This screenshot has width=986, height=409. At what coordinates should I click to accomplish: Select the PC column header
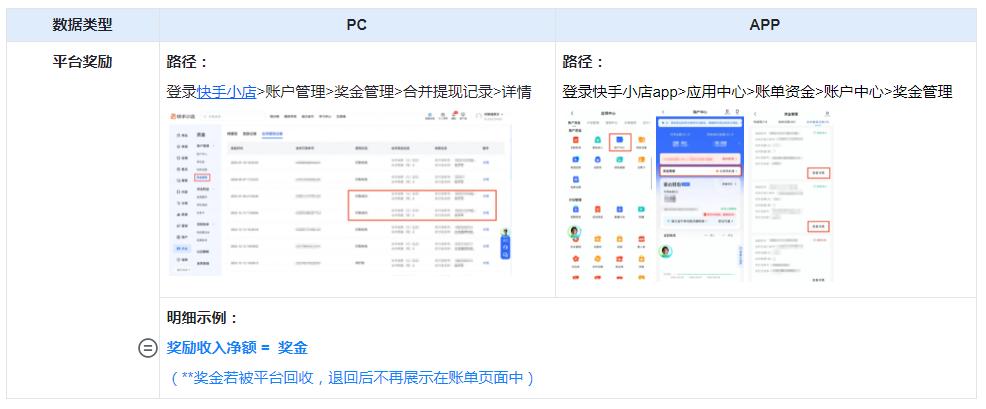(357, 25)
